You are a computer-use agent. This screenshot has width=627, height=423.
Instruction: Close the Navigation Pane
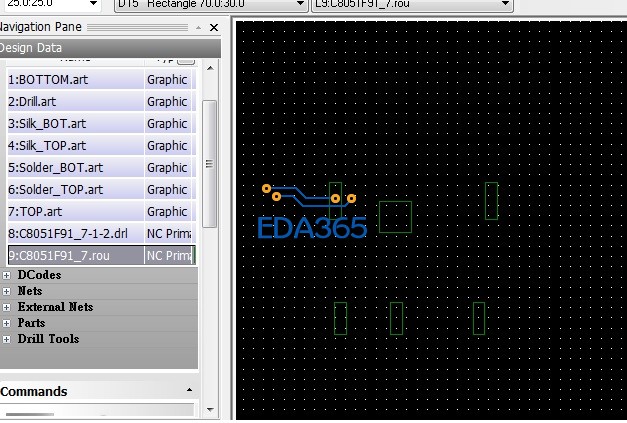(214, 28)
